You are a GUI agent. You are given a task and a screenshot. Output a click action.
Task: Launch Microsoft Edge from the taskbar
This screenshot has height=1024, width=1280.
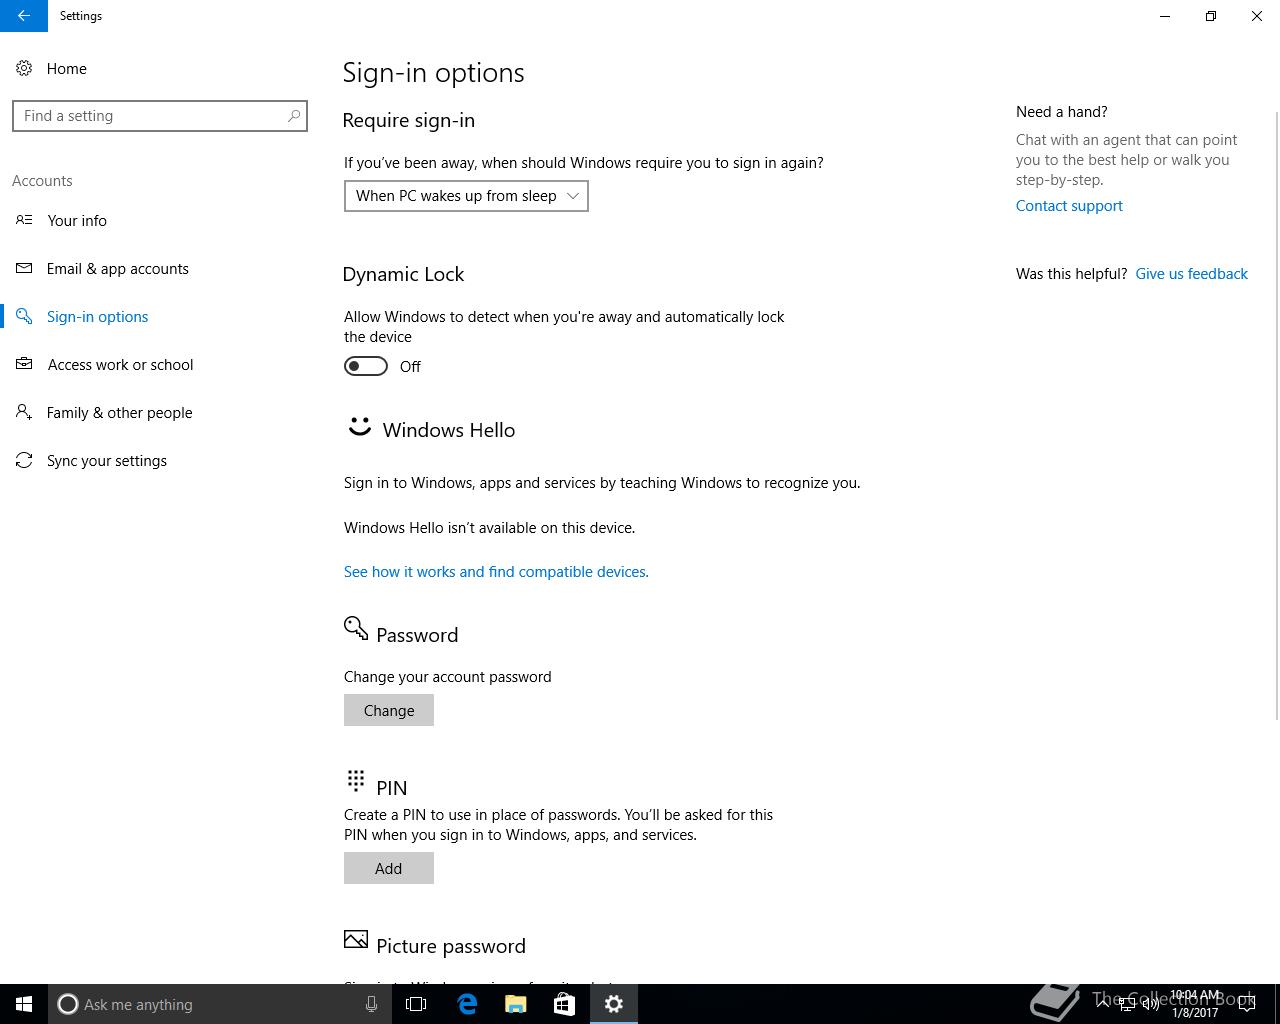click(467, 1004)
